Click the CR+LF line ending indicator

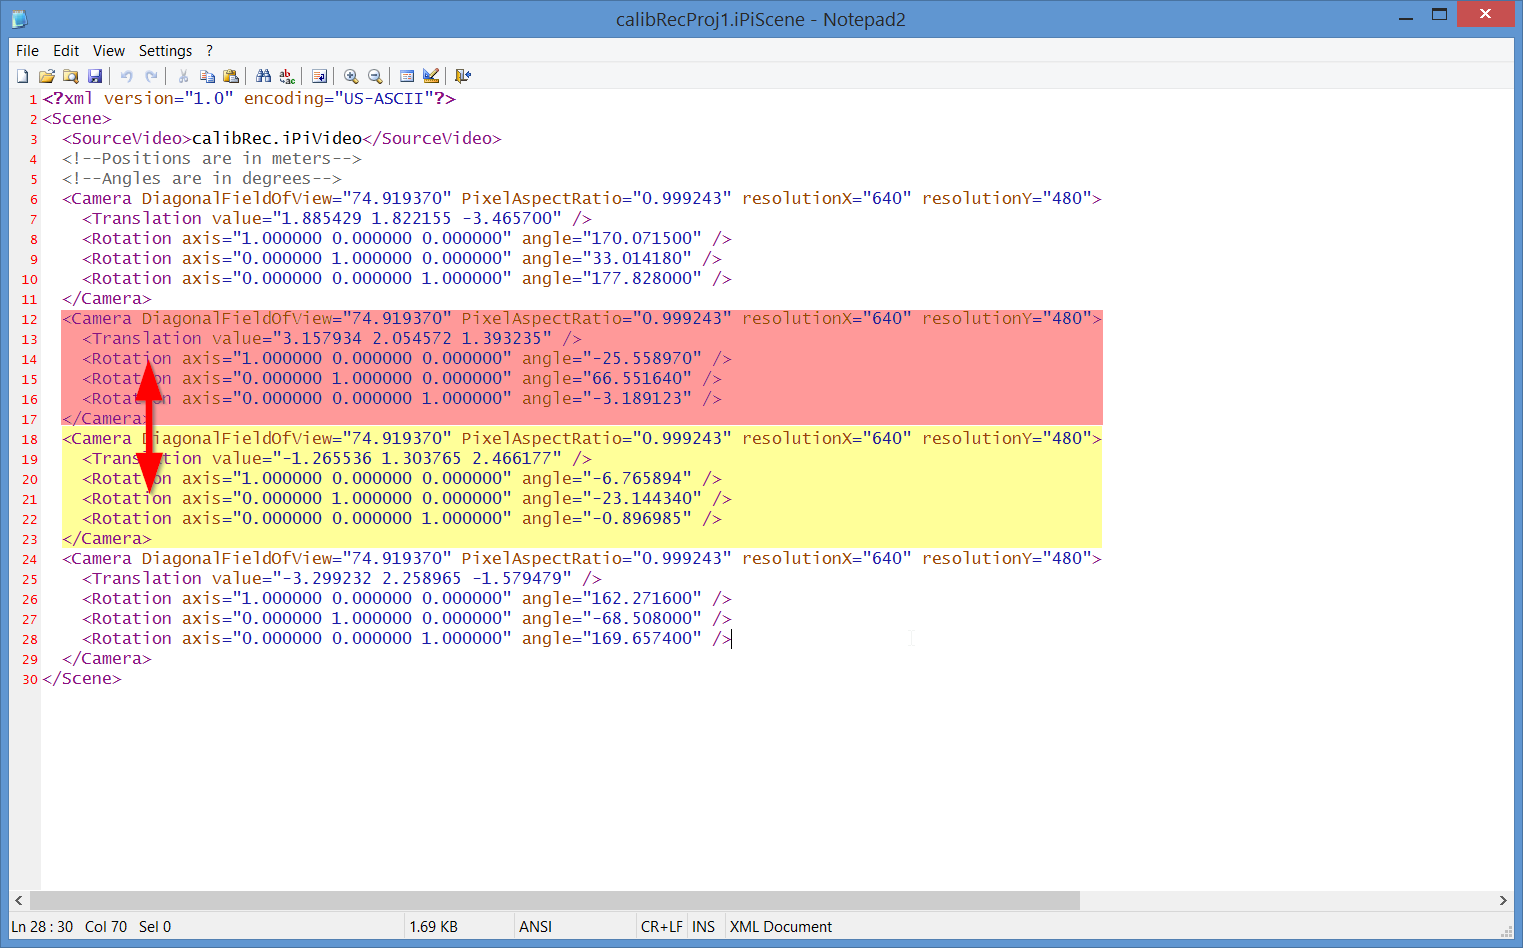(662, 927)
